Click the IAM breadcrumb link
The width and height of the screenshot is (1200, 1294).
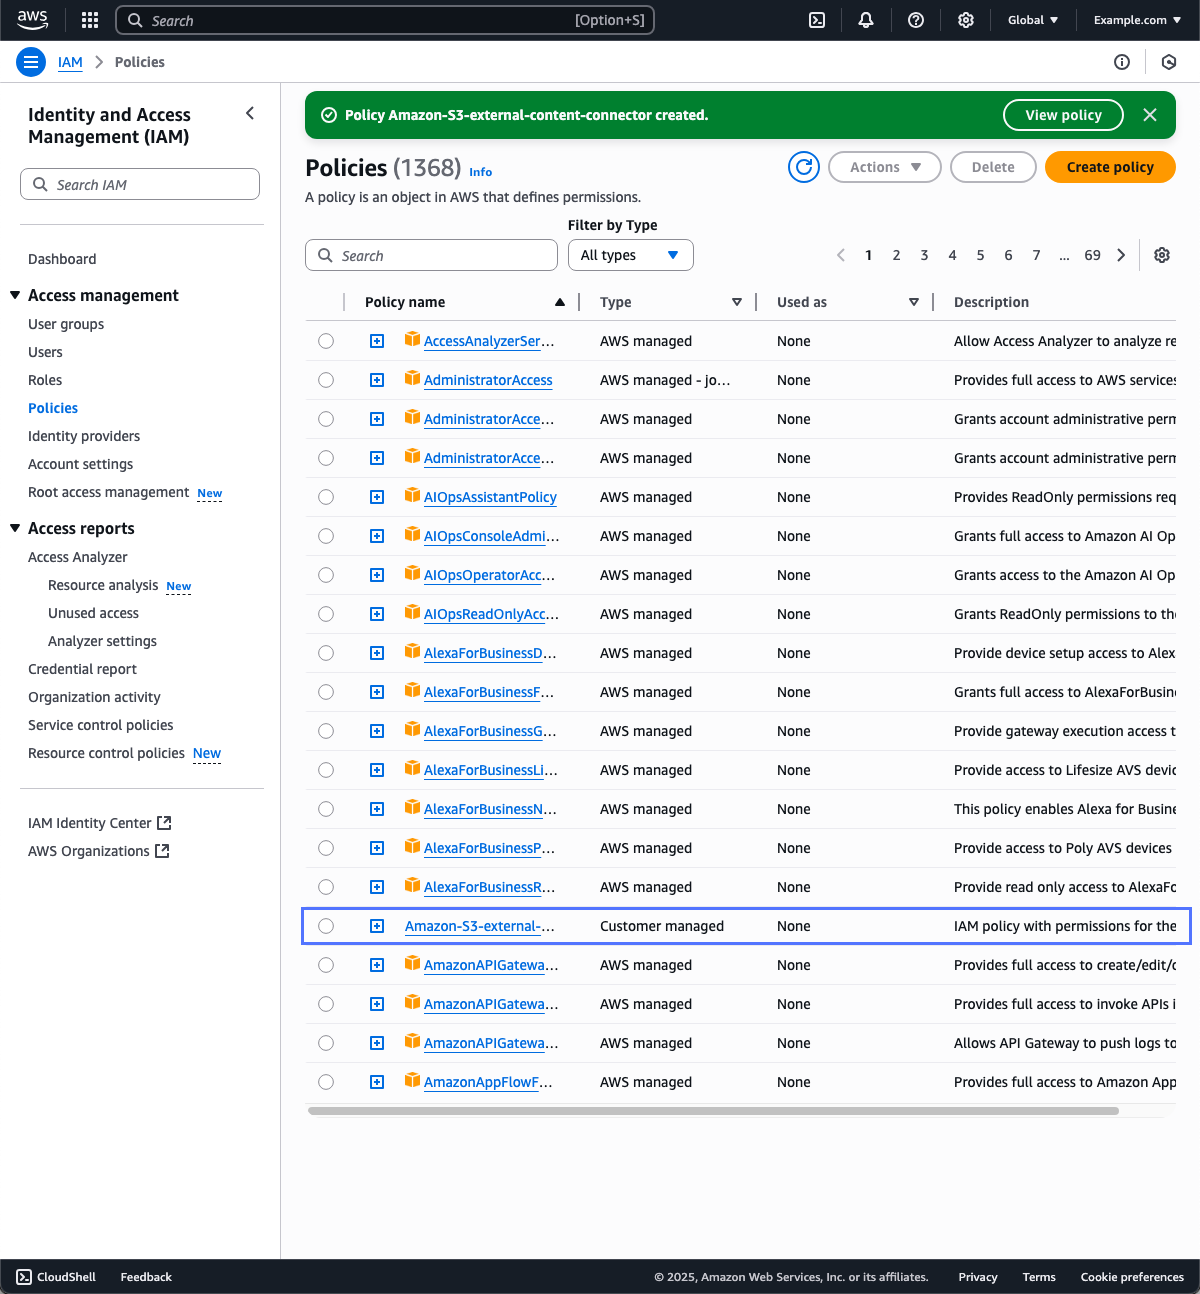pyautogui.click(x=70, y=62)
